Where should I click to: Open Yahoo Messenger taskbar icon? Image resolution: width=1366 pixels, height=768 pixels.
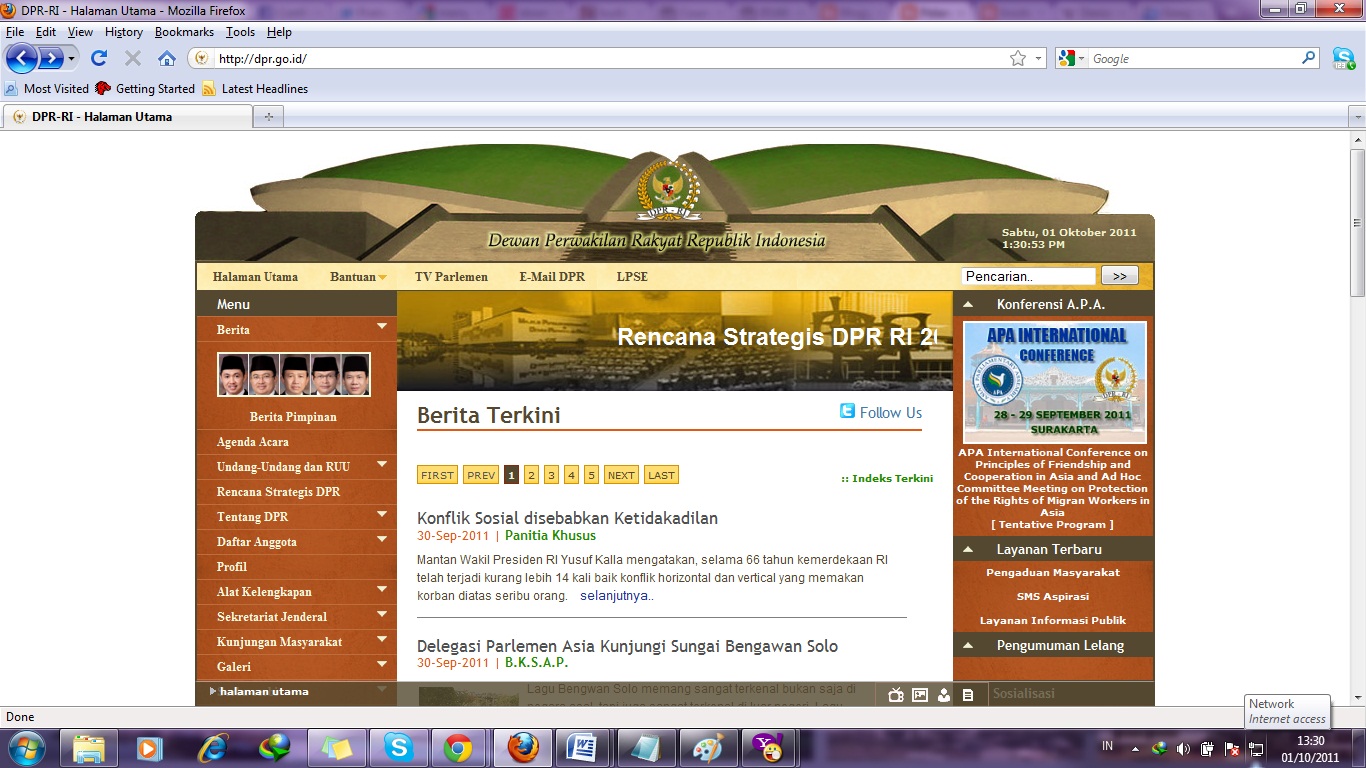pos(769,747)
